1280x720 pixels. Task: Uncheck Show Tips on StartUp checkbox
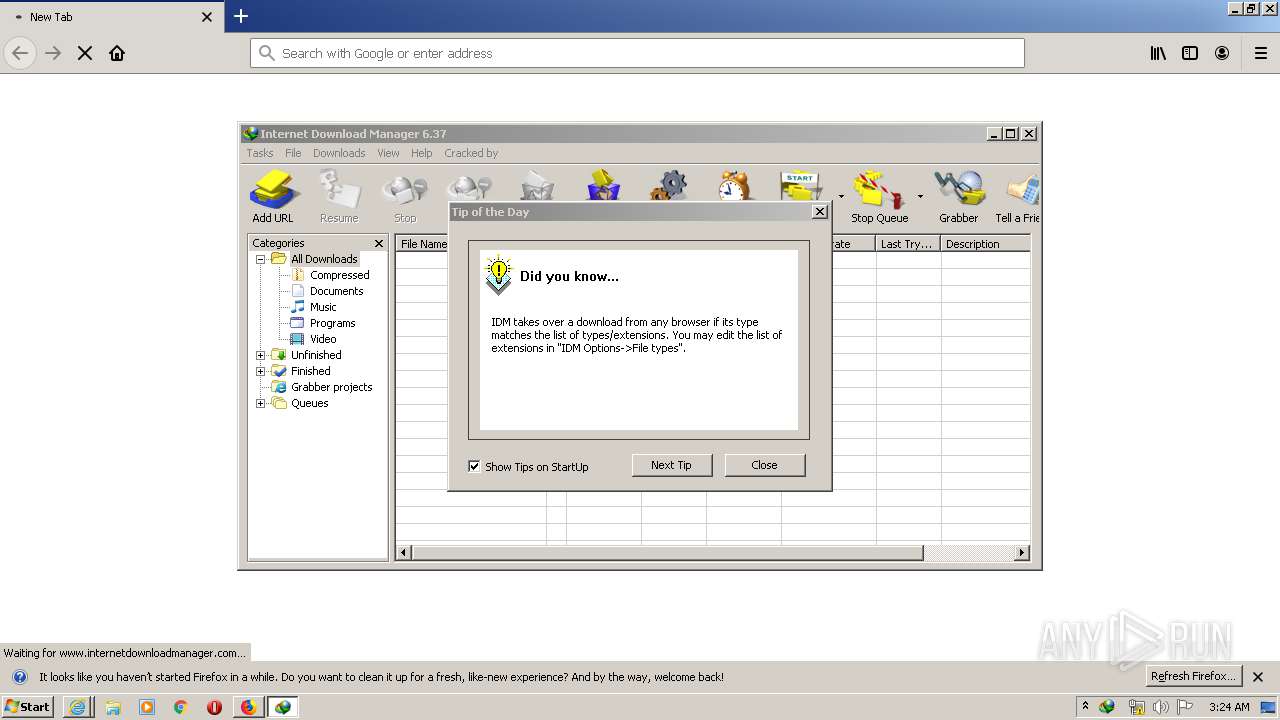coord(474,466)
